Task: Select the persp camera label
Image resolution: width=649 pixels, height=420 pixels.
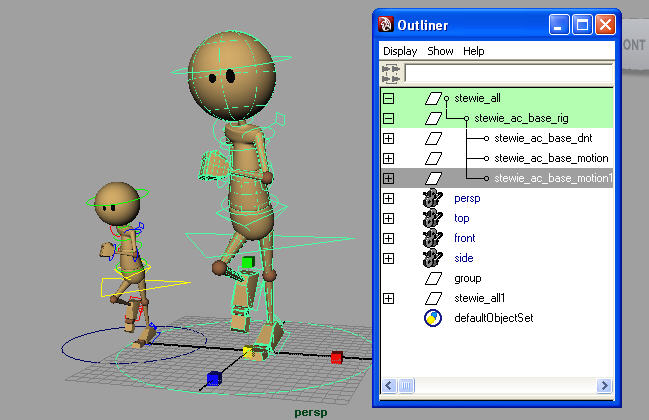Action: (467, 199)
